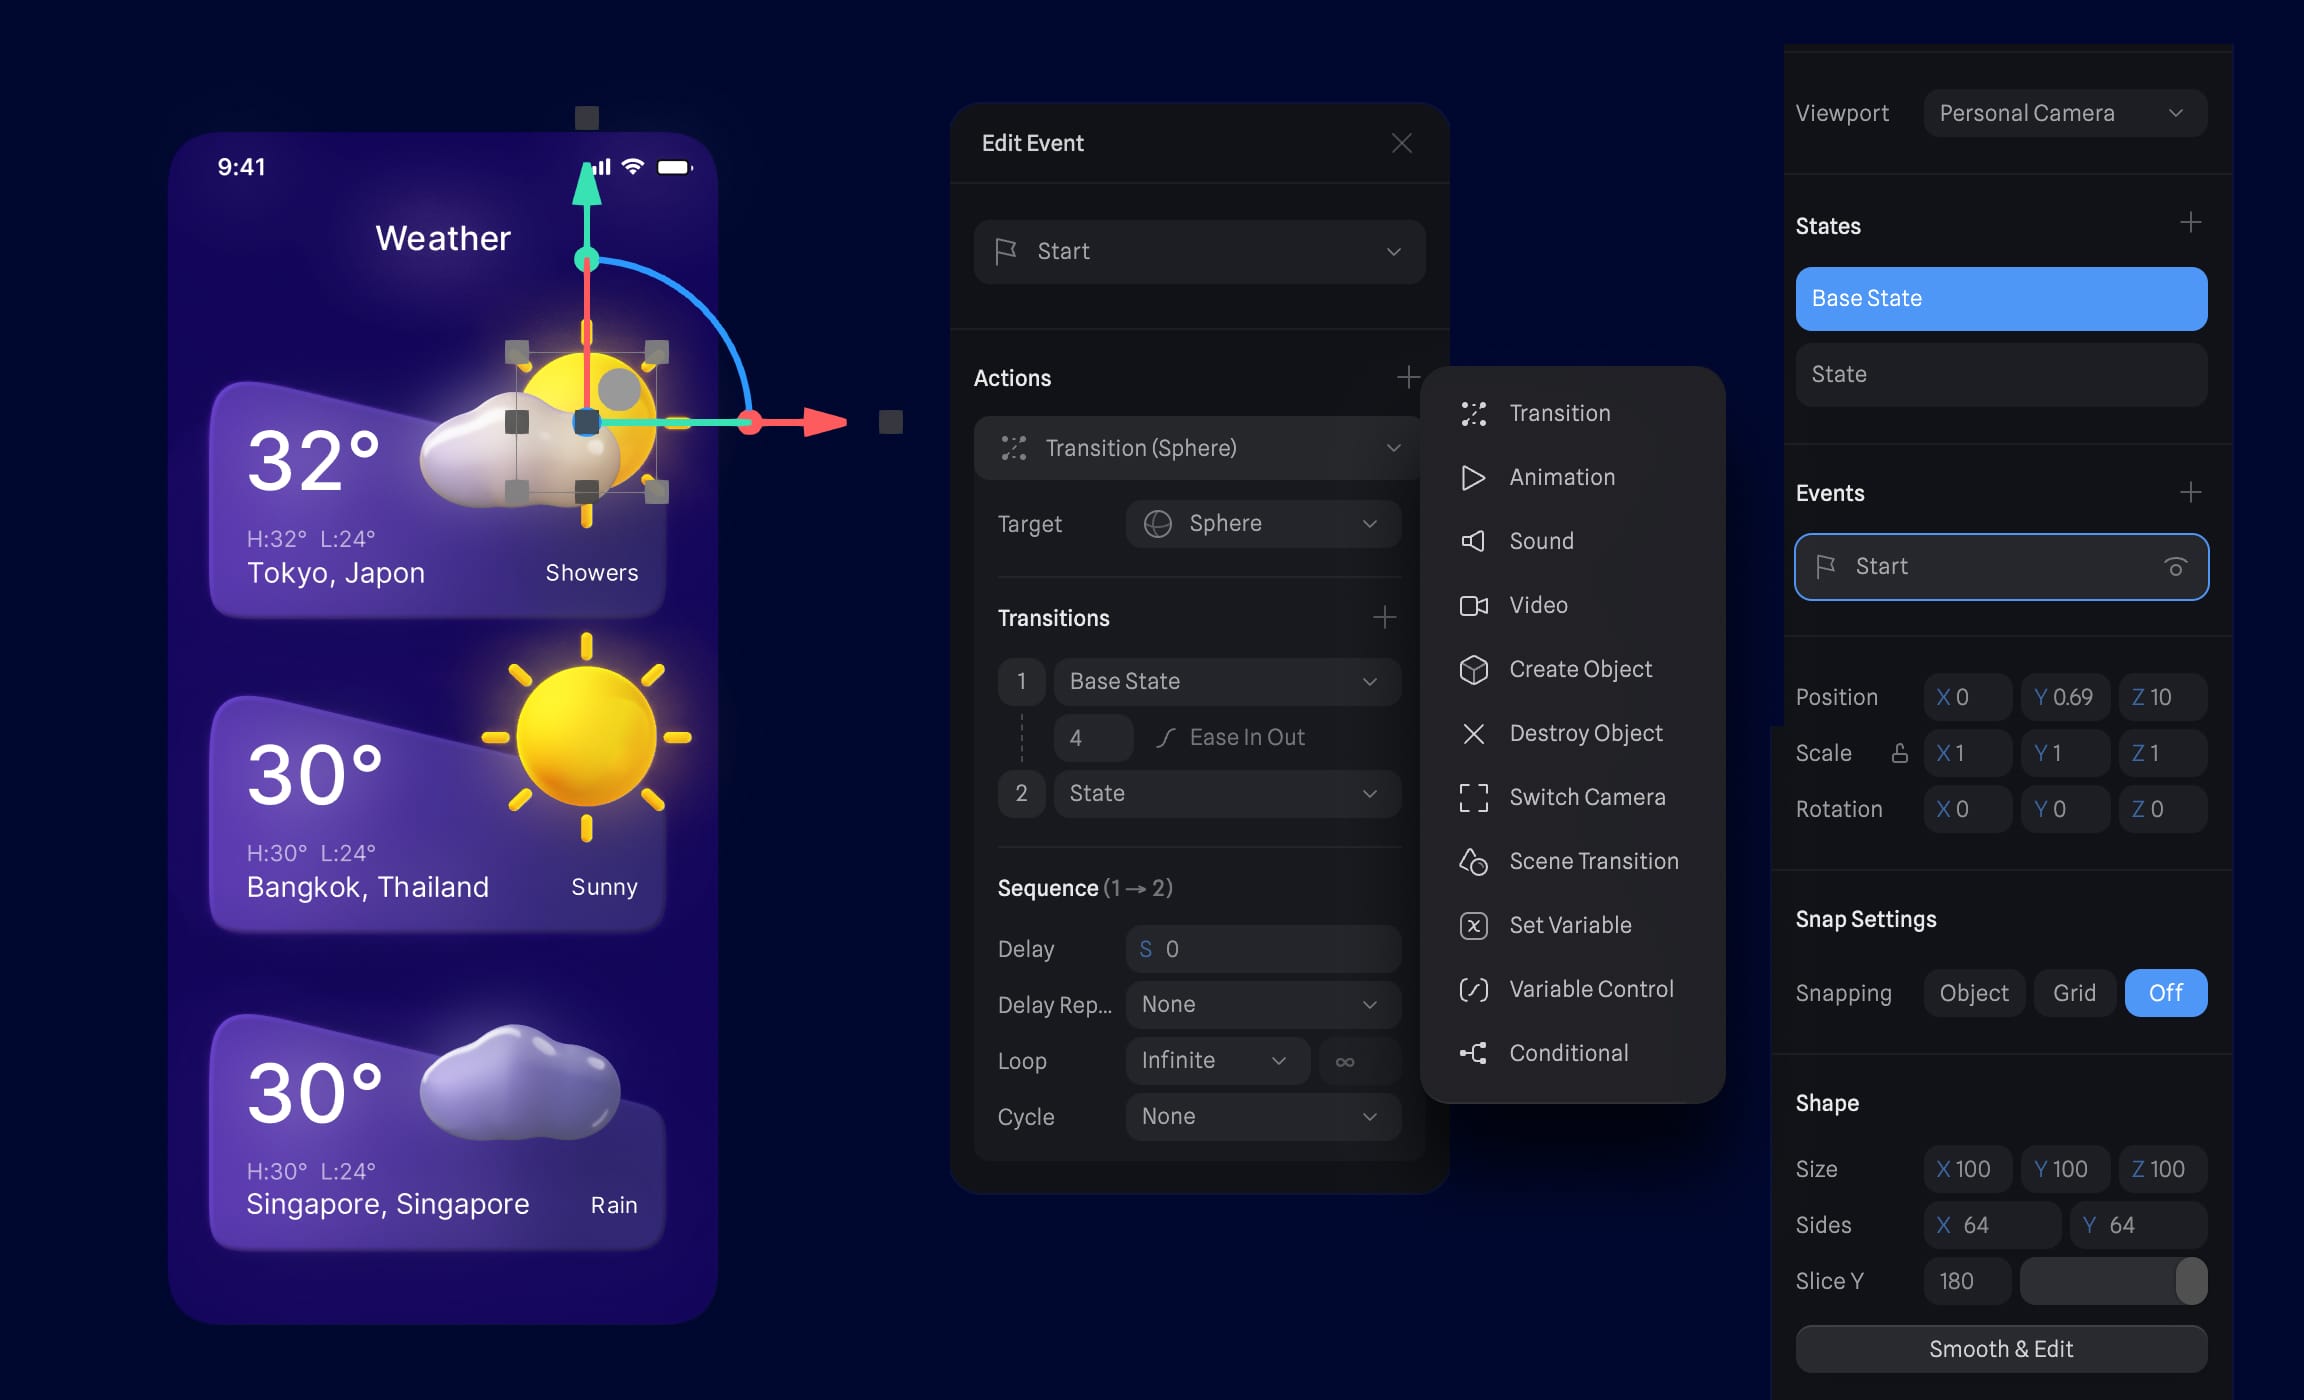Viewport: 2304px width, 1400px height.
Task: Close the Edit Event panel
Action: coord(1402,143)
